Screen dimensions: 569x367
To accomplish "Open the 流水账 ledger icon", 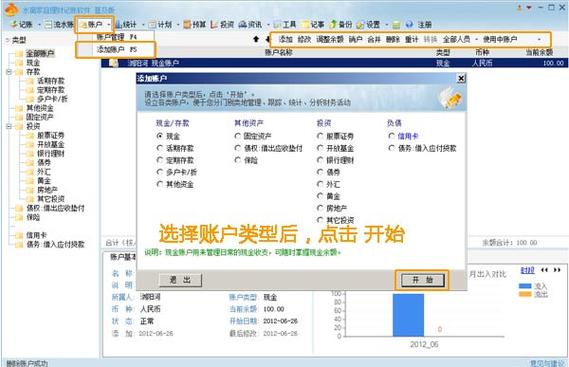I will point(48,24).
